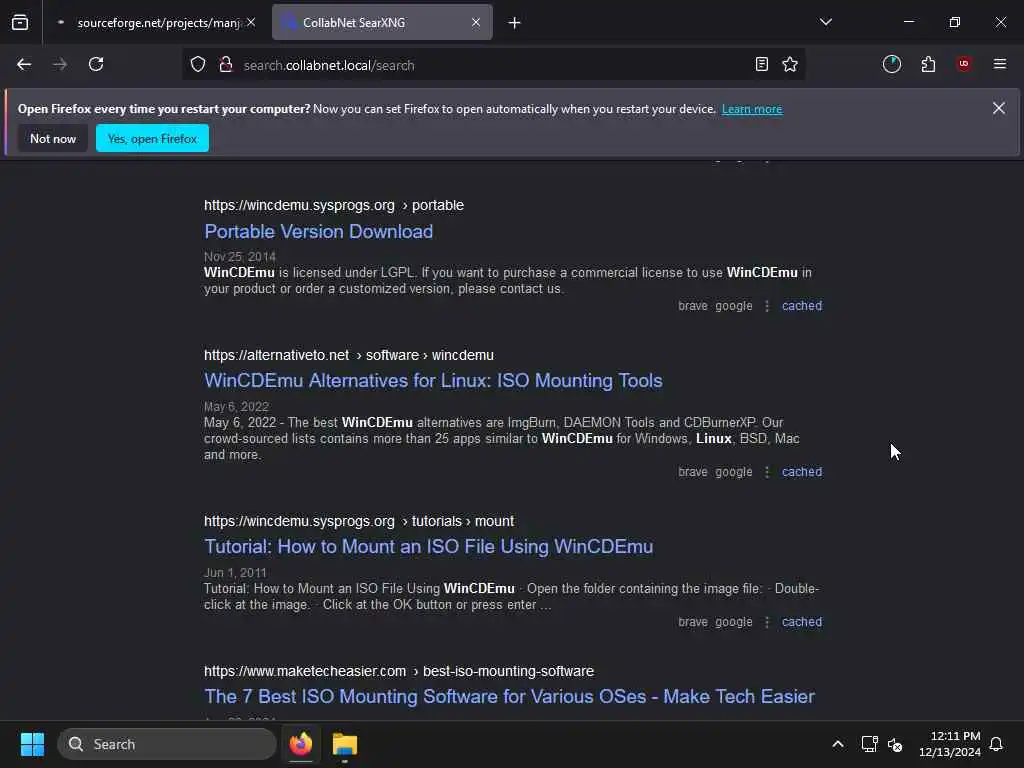Viewport: 1024px width, 768px height.
Task: Open the Firefox View tab list icon
Action: [x=20, y=22]
